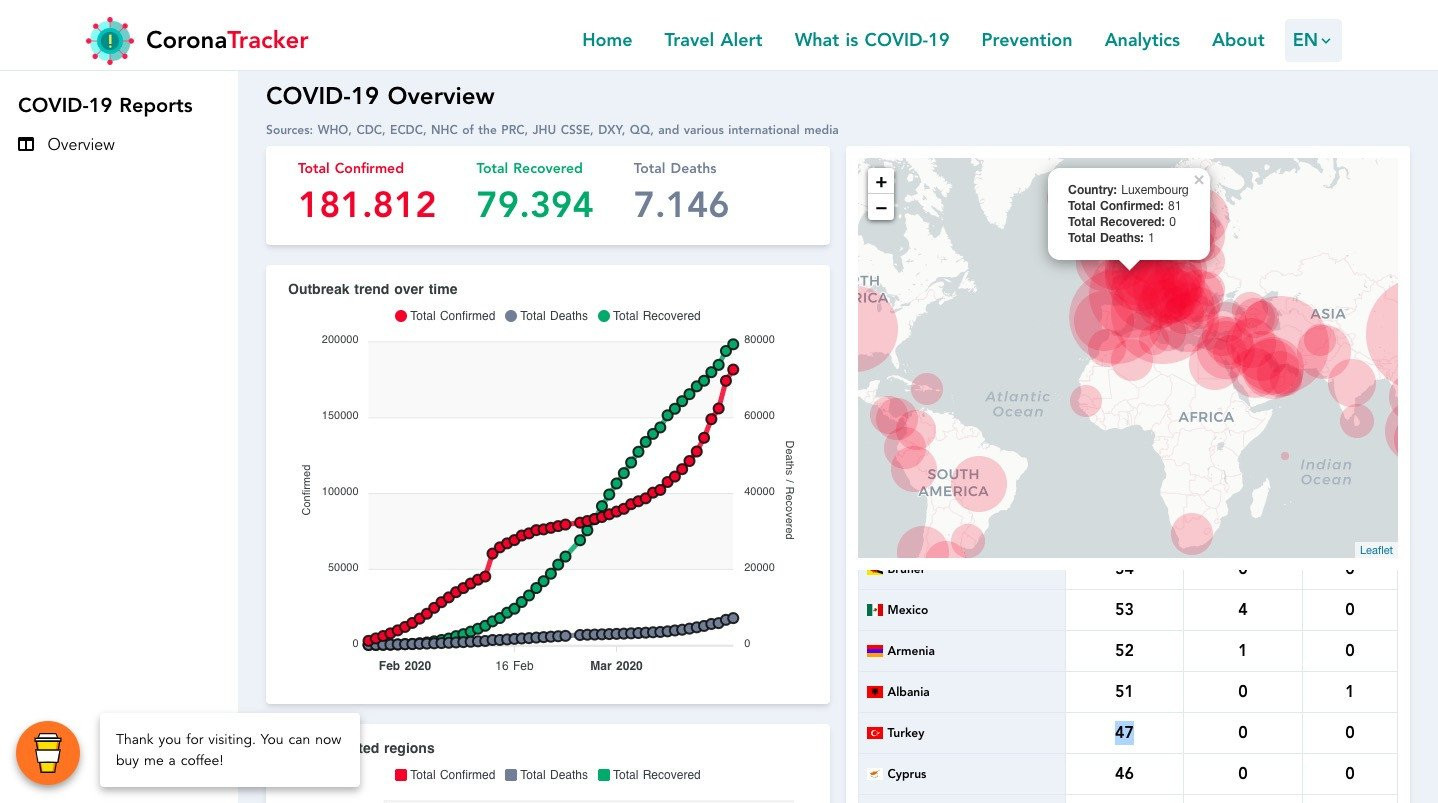Click the Turkey flag icon

(x=875, y=733)
